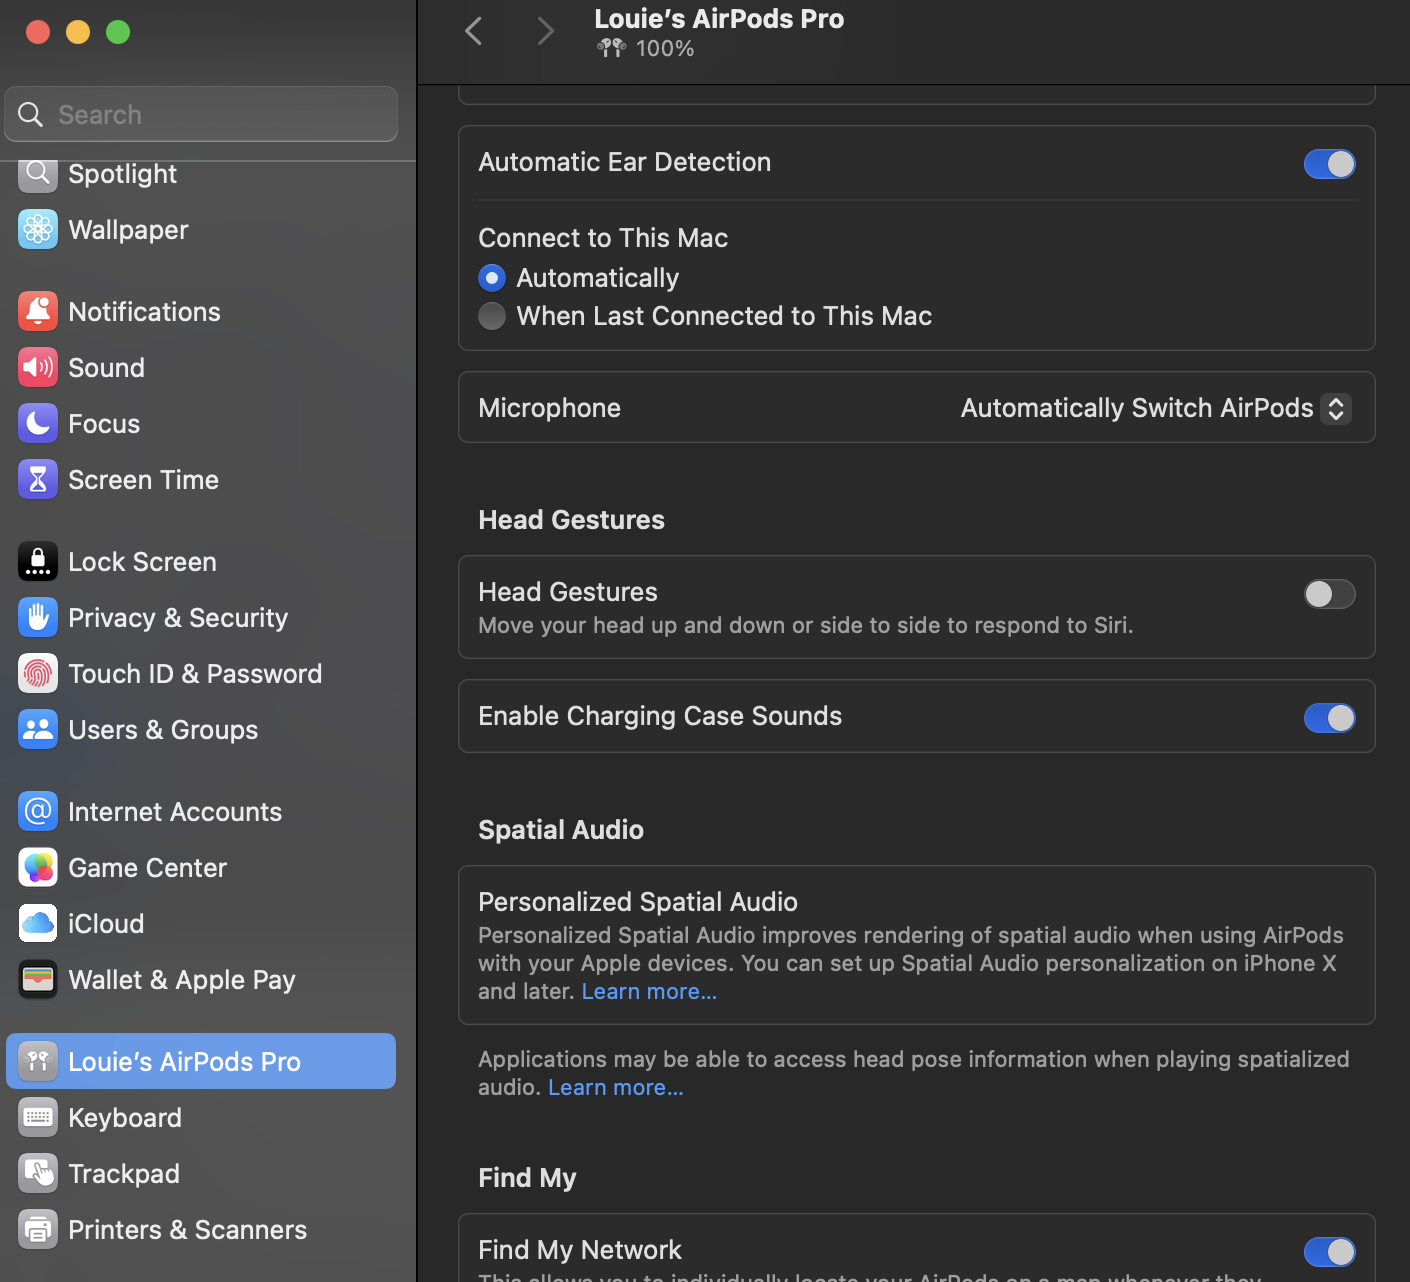Turn off Enable Charging Case Sounds

1329,718
